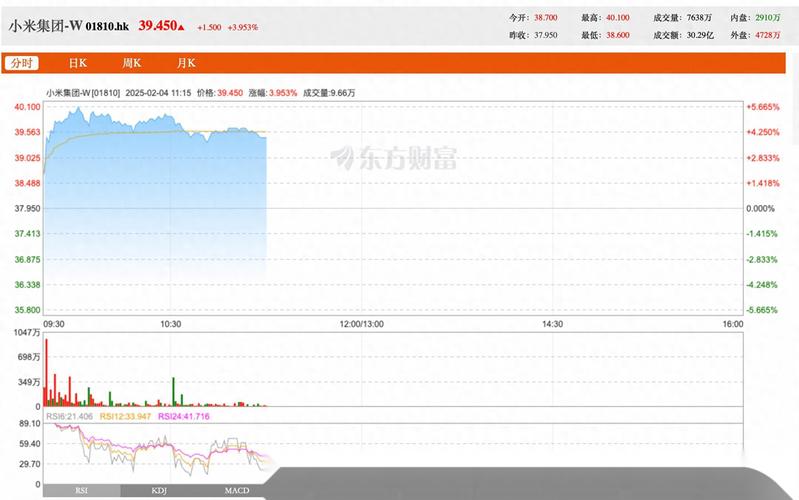This screenshot has height=500, width=799.
Task: Click the +1.500 price change value
Action: [209, 28]
